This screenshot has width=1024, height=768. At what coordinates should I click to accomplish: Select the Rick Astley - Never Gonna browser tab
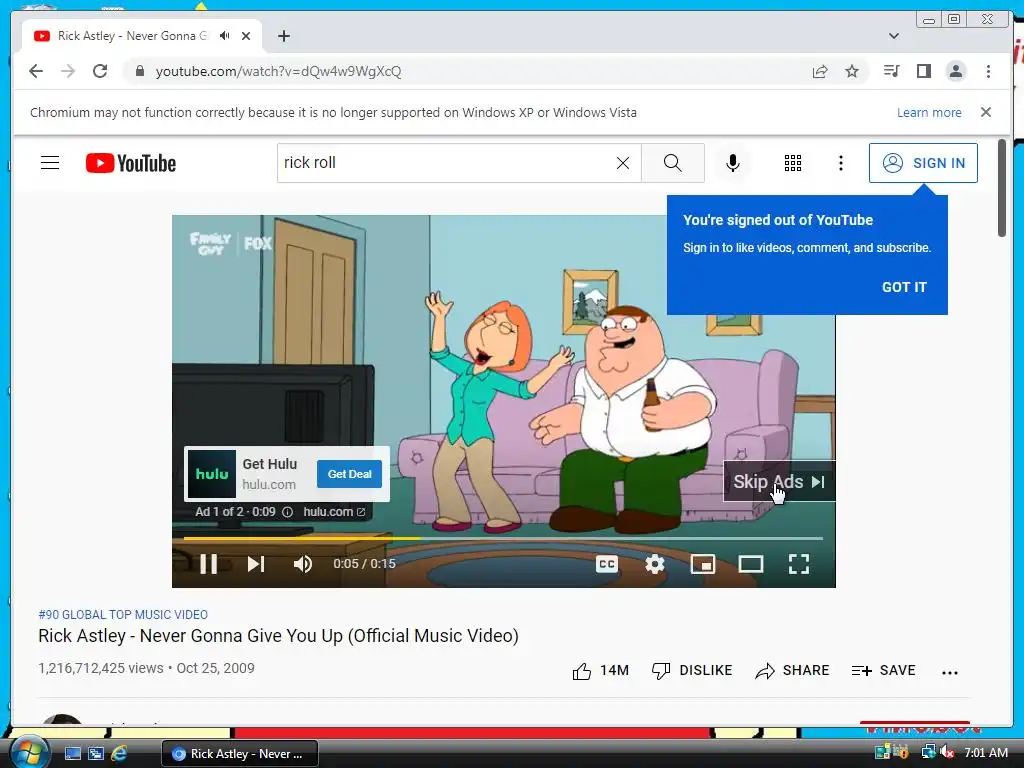142,36
